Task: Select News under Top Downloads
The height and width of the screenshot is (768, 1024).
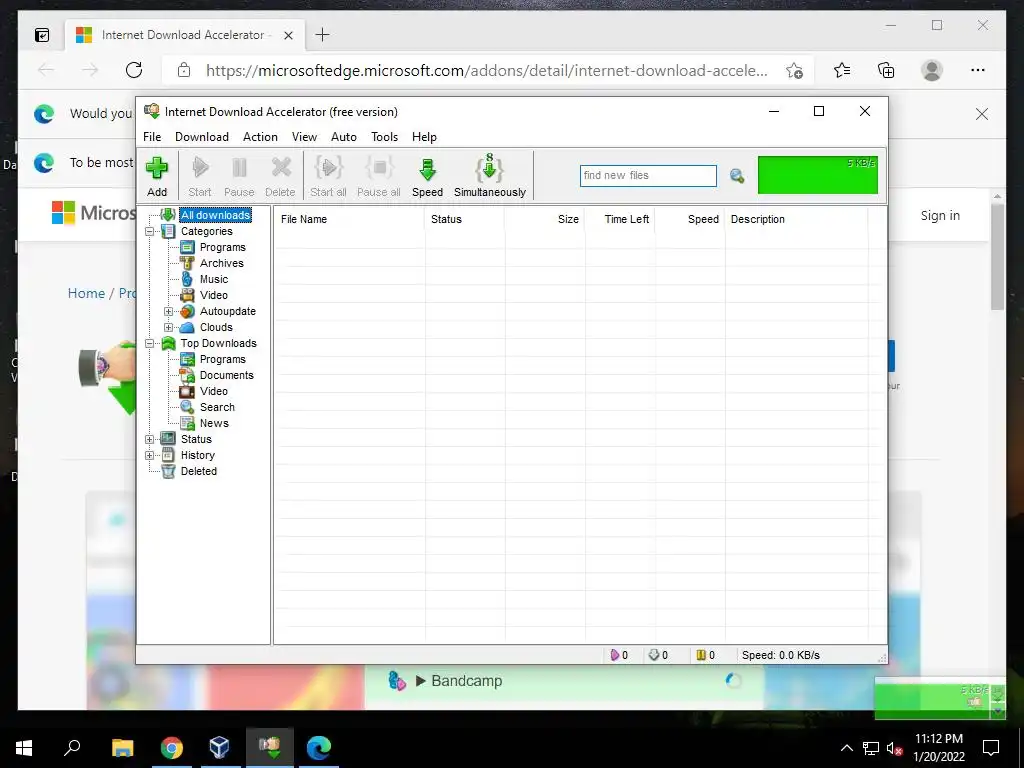Action: pos(214,423)
